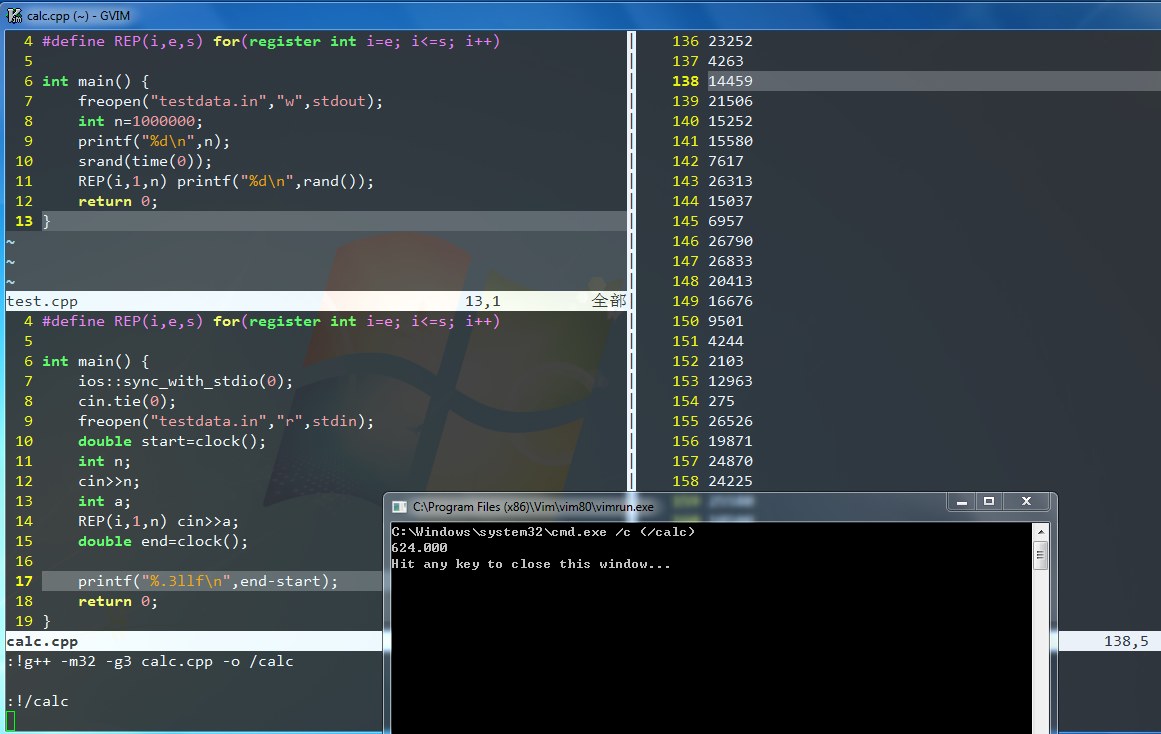Click the value 26790 on line 146

pos(730,241)
